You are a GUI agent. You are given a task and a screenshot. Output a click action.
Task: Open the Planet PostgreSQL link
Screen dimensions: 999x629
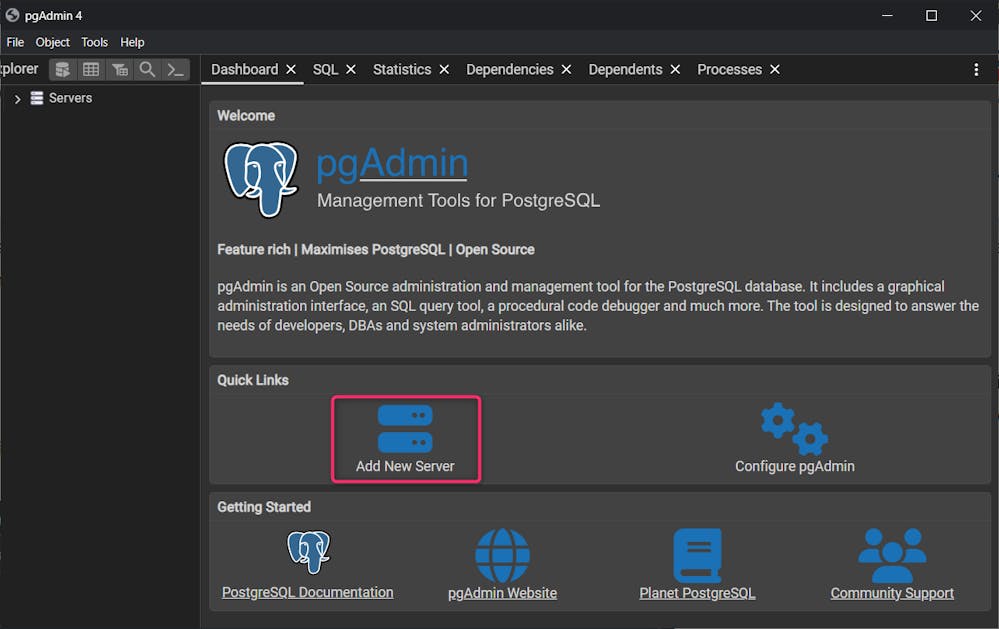[698, 593]
